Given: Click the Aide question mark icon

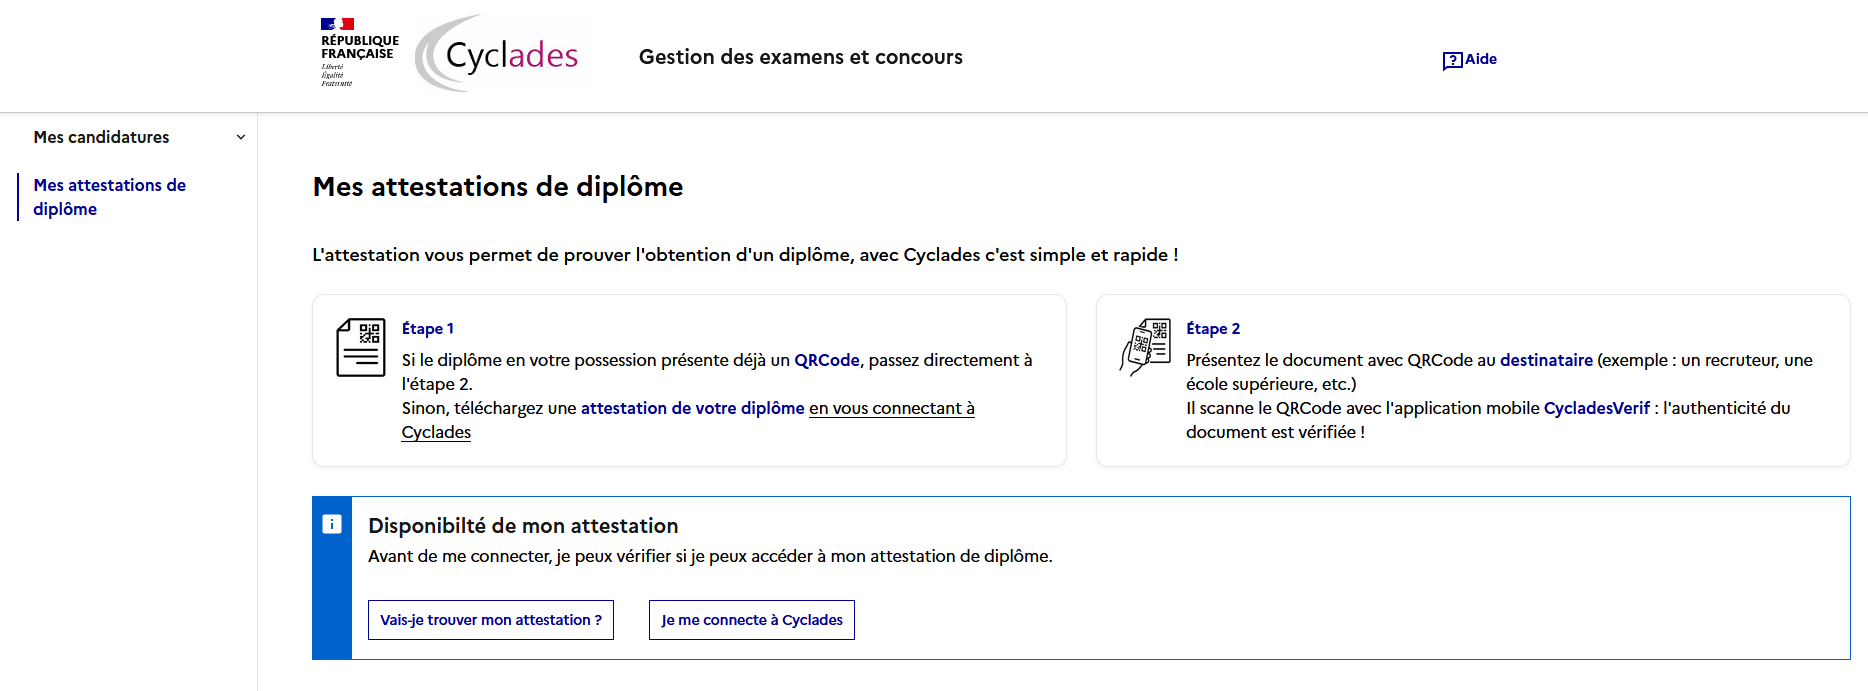Looking at the screenshot, I should click(1452, 60).
